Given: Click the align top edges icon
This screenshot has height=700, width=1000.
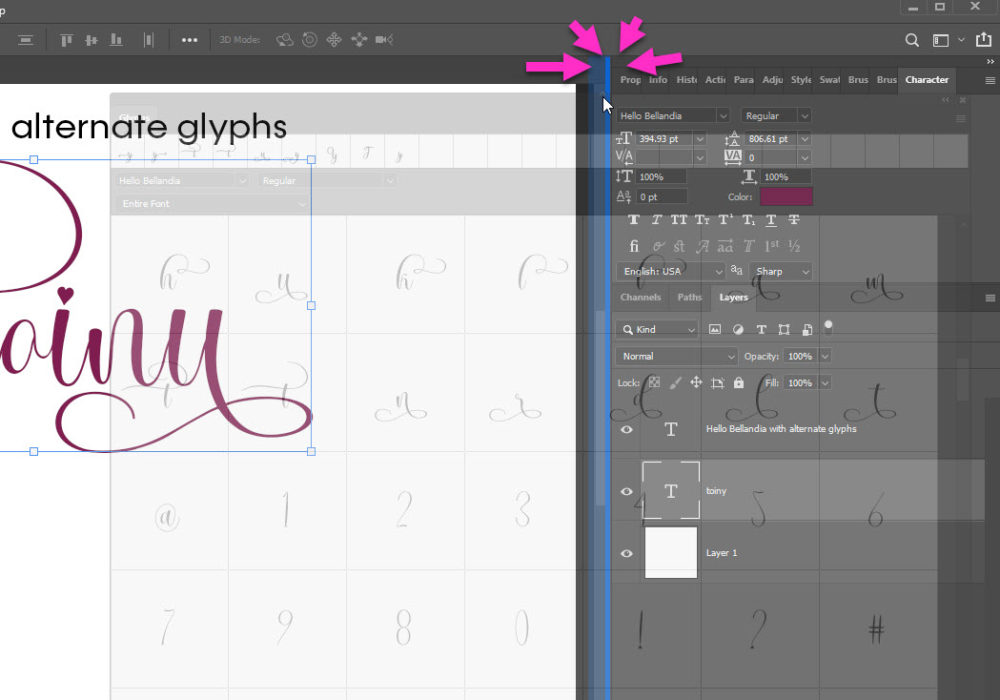Looking at the screenshot, I should coord(66,40).
